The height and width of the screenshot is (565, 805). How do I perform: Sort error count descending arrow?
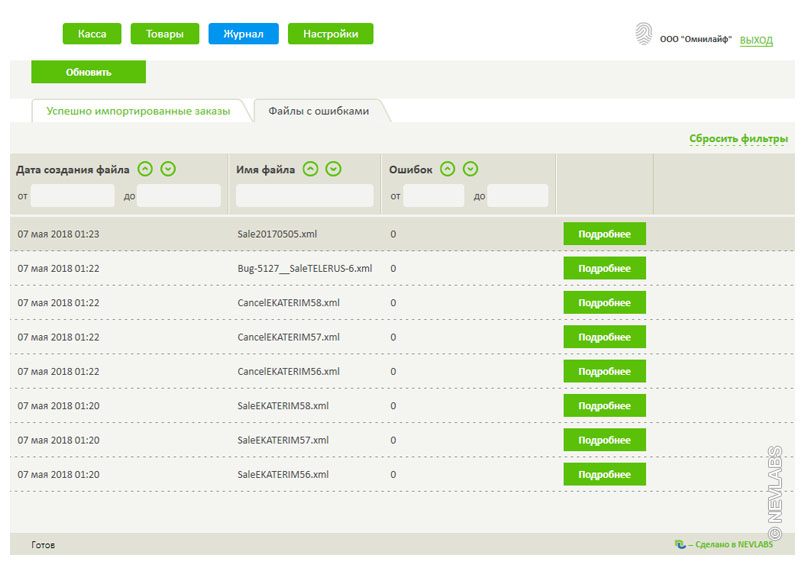click(x=471, y=169)
